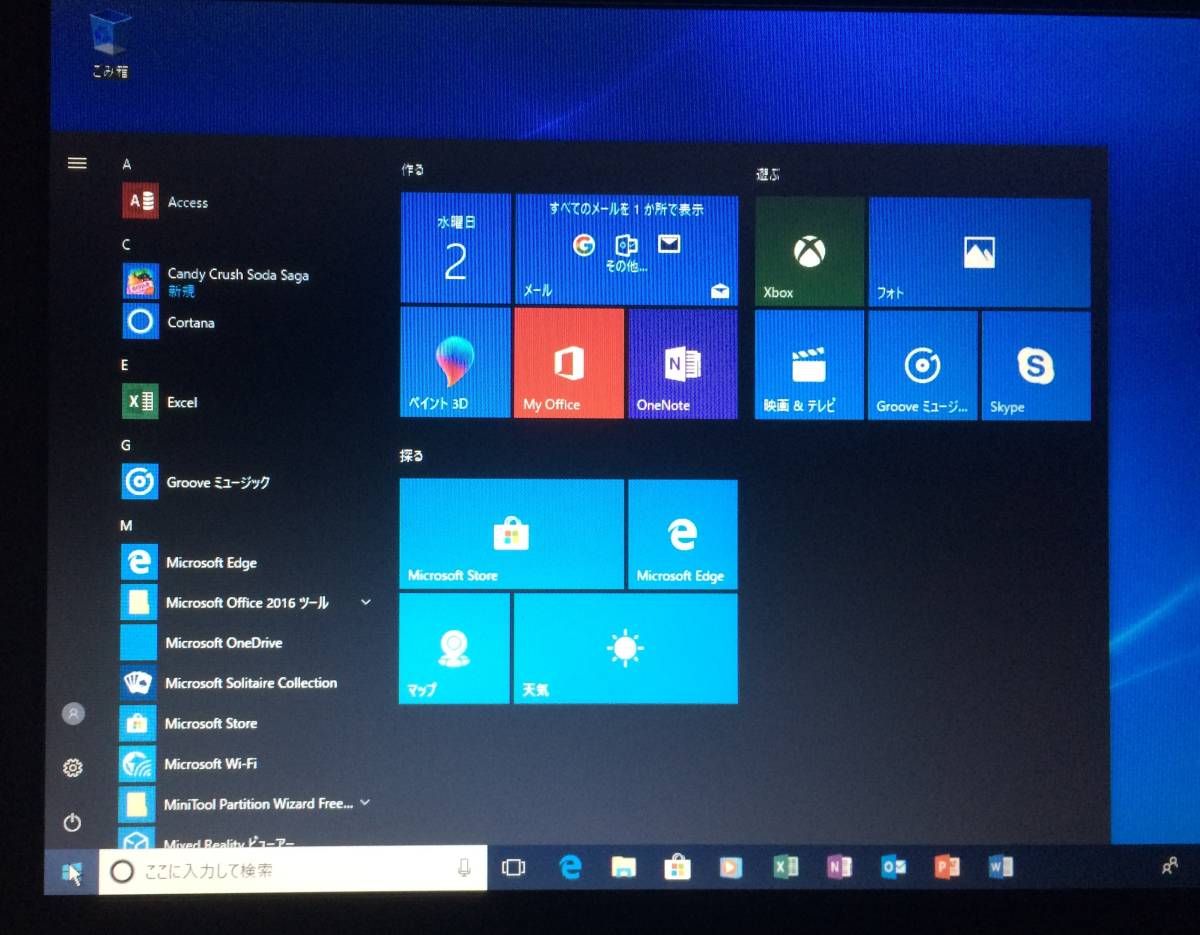Open the People icon in taskbar
Screen dimensions: 1200x935
point(1169,866)
